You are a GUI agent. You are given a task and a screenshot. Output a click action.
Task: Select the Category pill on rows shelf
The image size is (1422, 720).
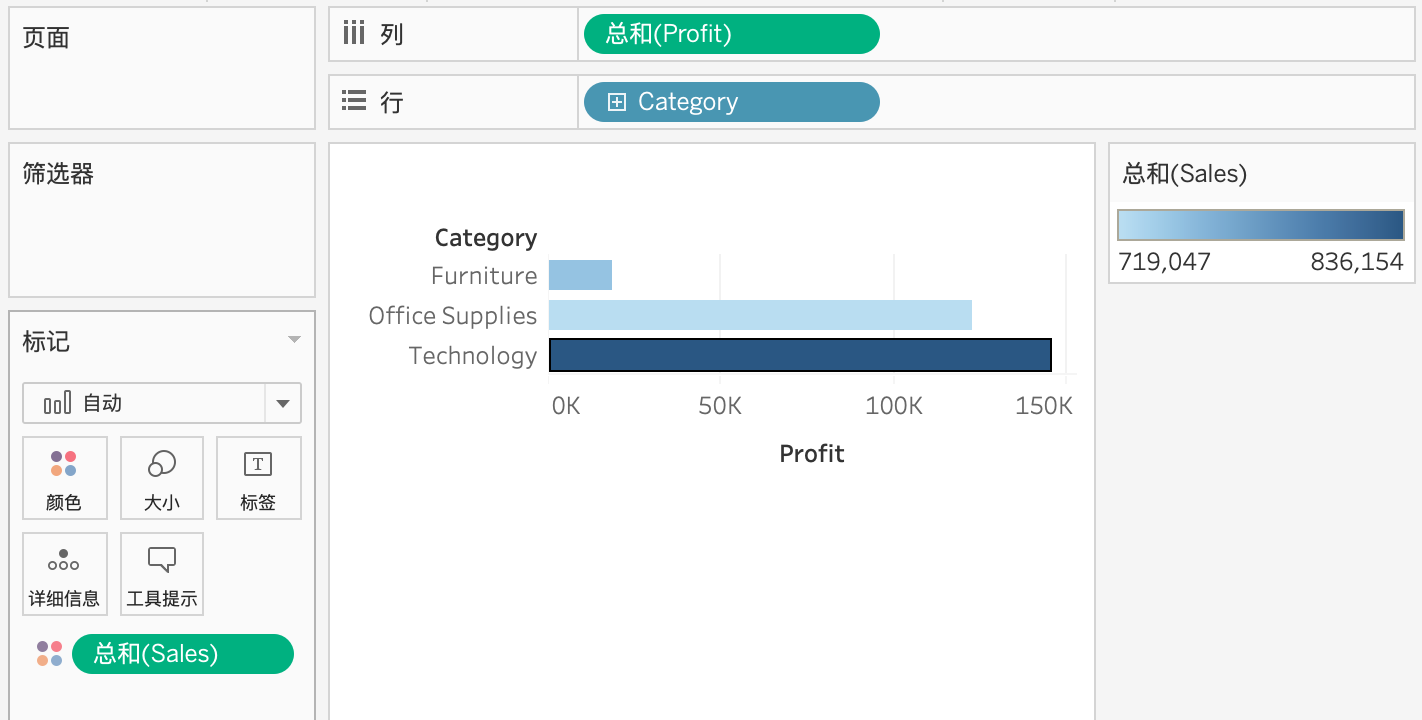[x=732, y=102]
